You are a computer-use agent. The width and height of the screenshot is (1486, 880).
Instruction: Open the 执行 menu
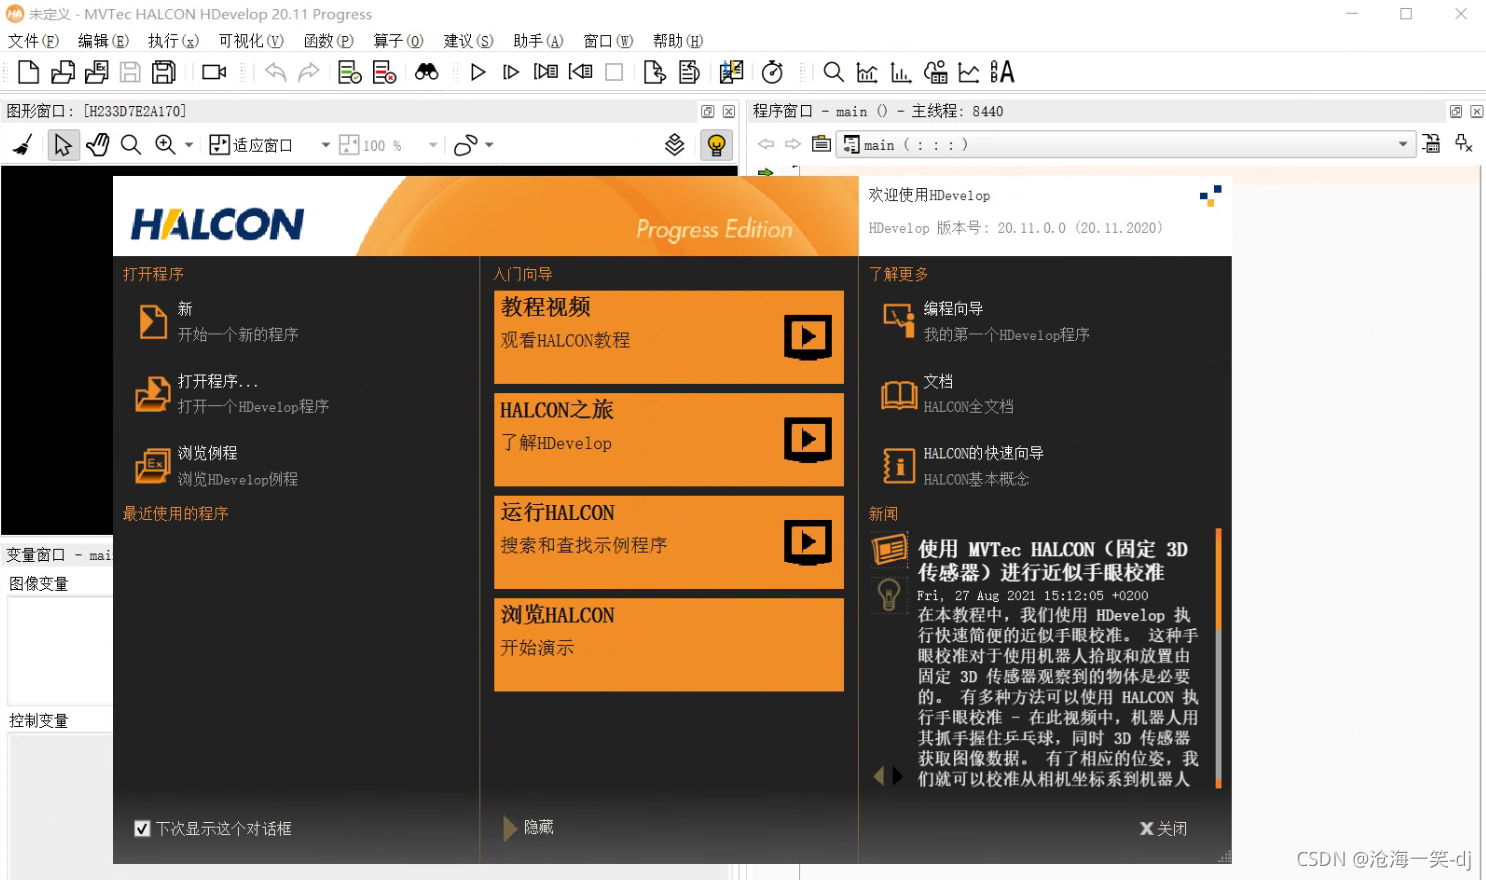tap(173, 41)
